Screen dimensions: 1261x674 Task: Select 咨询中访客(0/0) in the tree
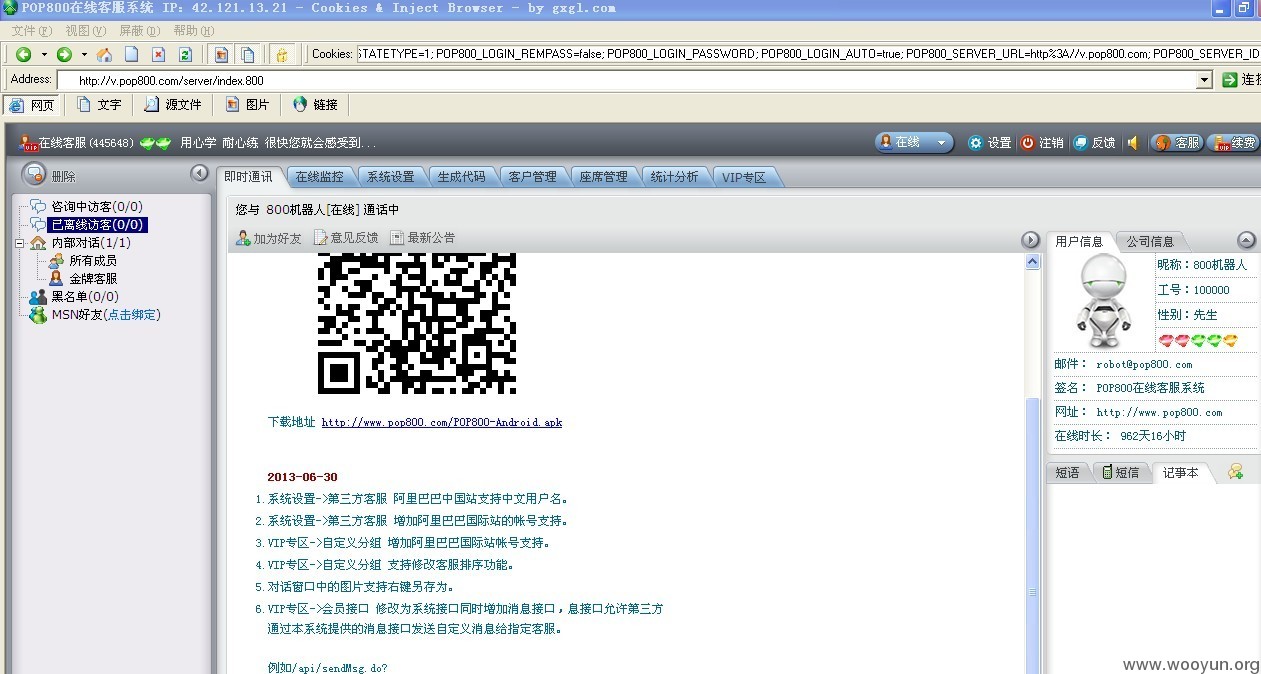[x=97, y=207]
